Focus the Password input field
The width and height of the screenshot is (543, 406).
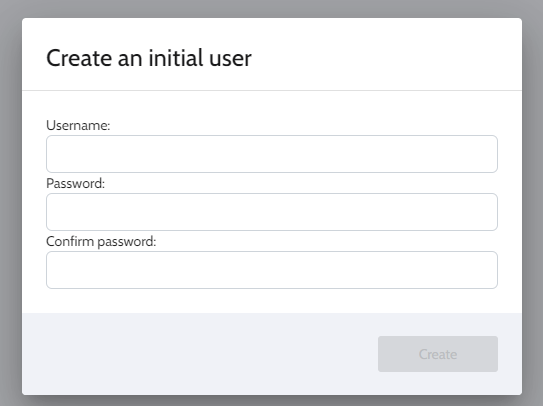[272, 212]
